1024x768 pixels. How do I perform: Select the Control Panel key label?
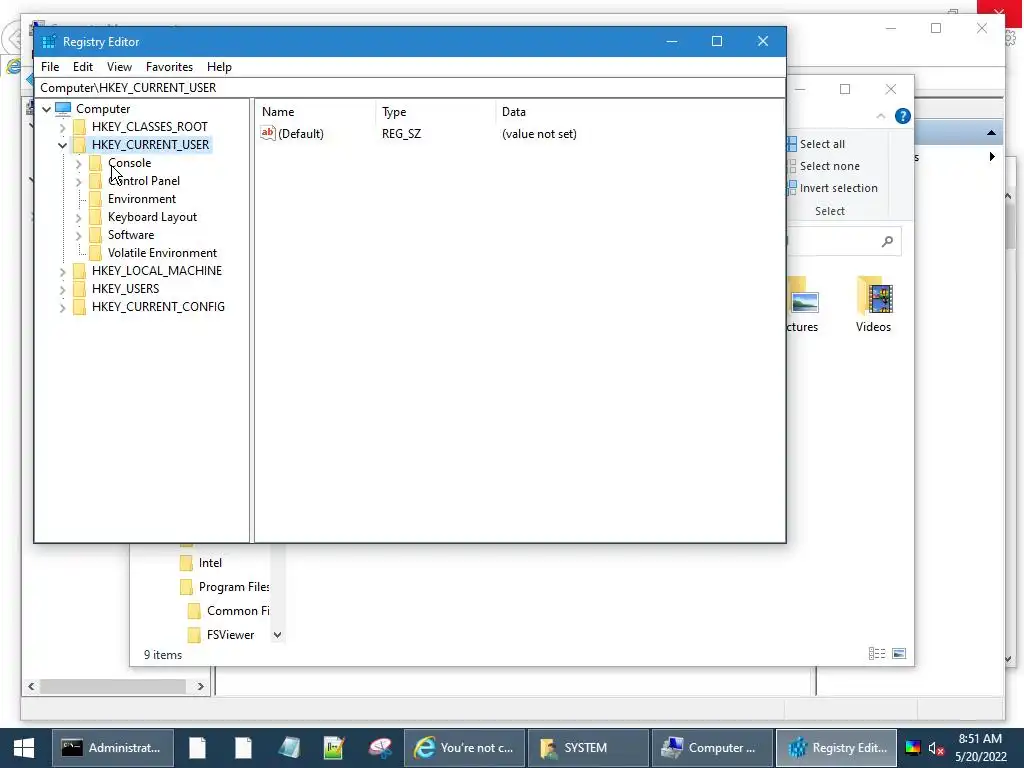(144, 181)
